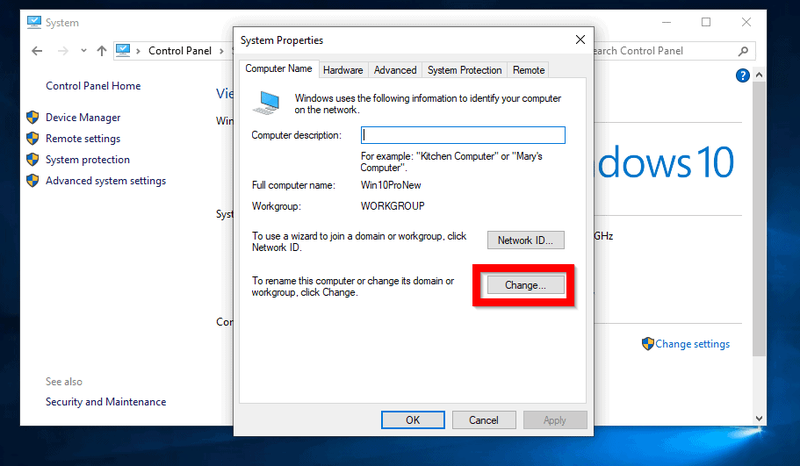800x466 pixels.
Task: Click shield icon beside Advanced system settings
Action: (x=33, y=181)
